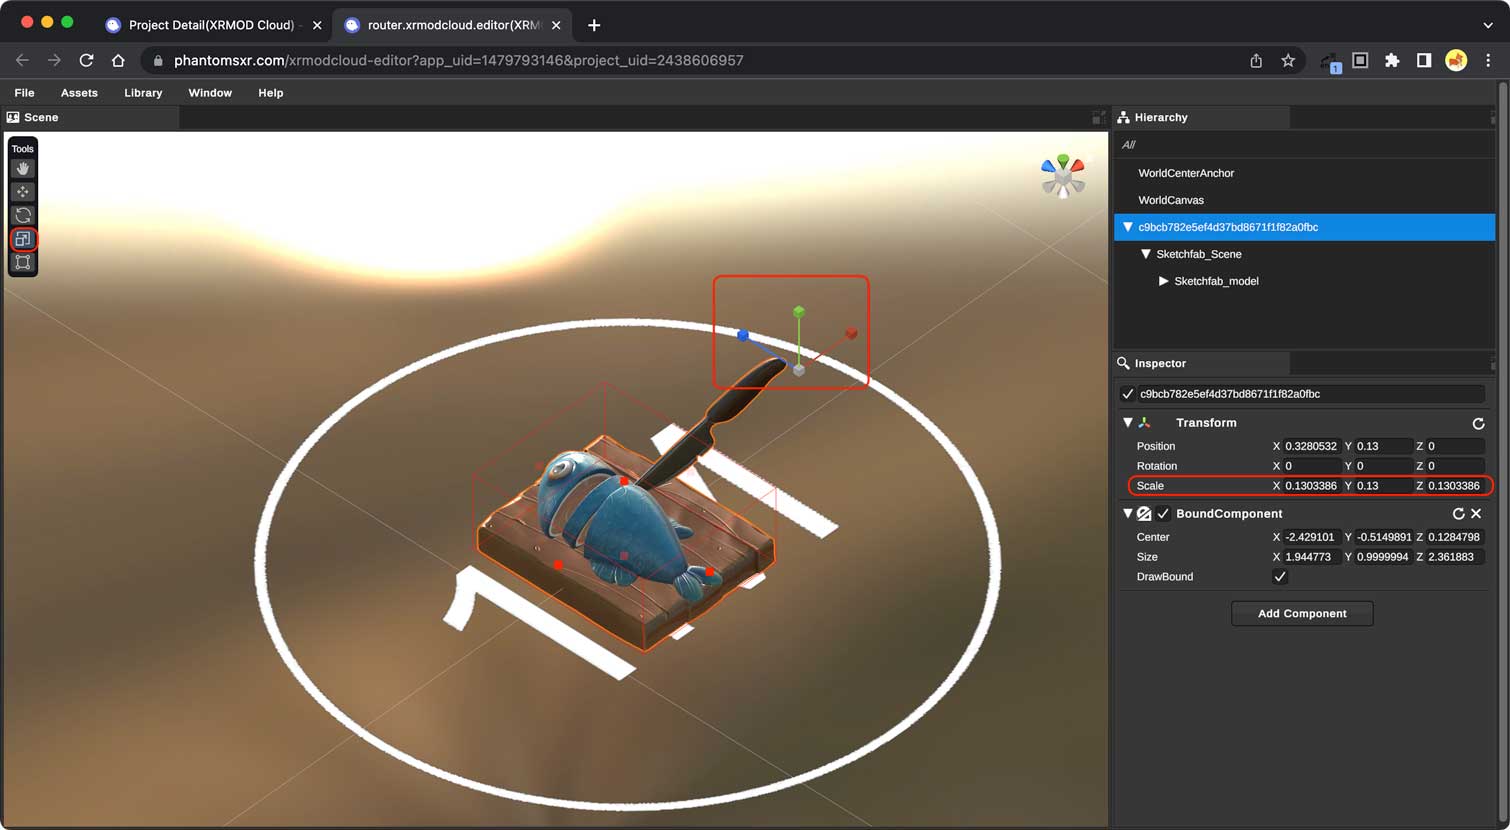This screenshot has height=830, width=1510.
Task: Go to browser home page
Action: point(118,60)
